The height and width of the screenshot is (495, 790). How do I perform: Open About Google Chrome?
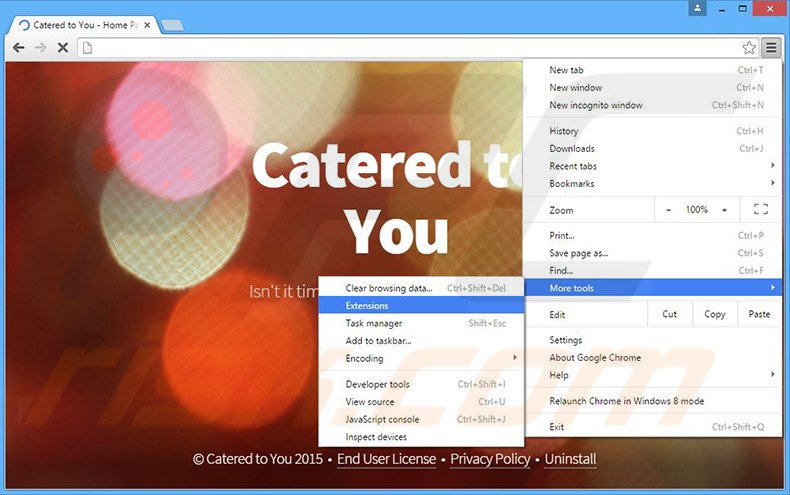(653, 358)
